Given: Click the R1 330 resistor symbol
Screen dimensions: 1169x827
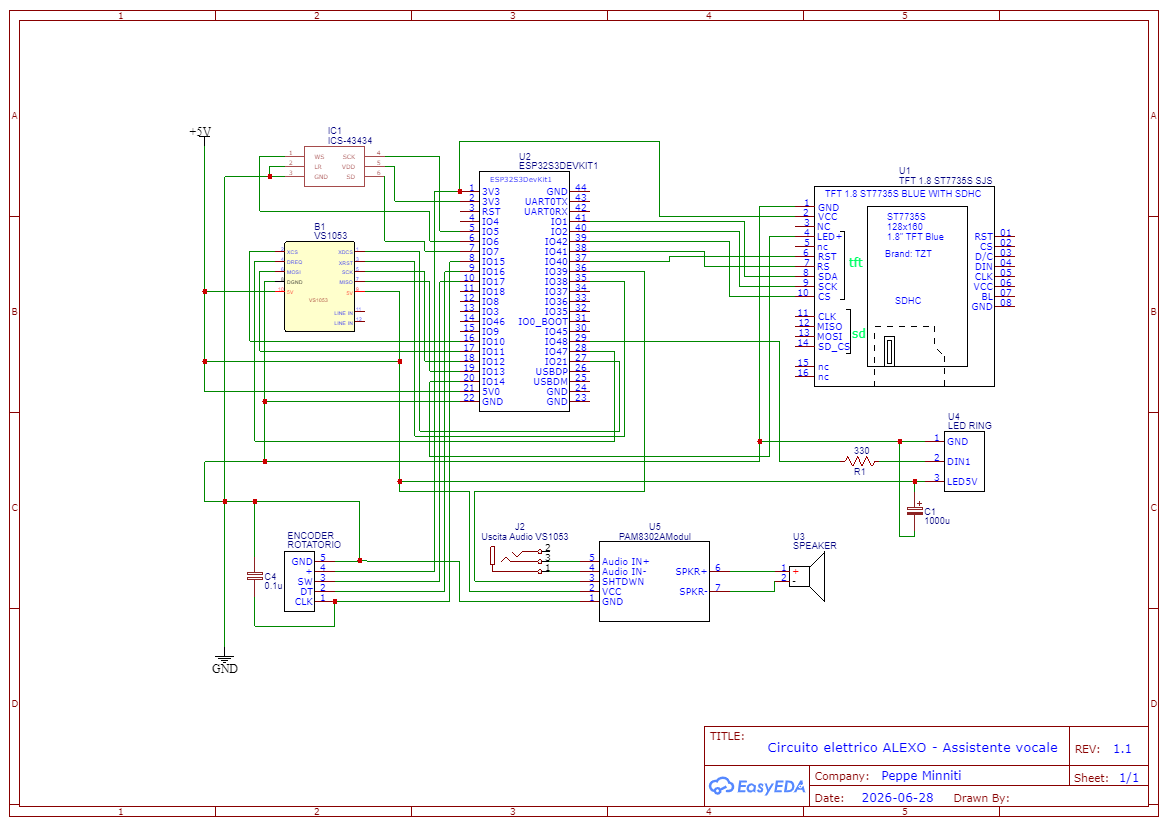Looking at the screenshot, I should click(x=860, y=462).
